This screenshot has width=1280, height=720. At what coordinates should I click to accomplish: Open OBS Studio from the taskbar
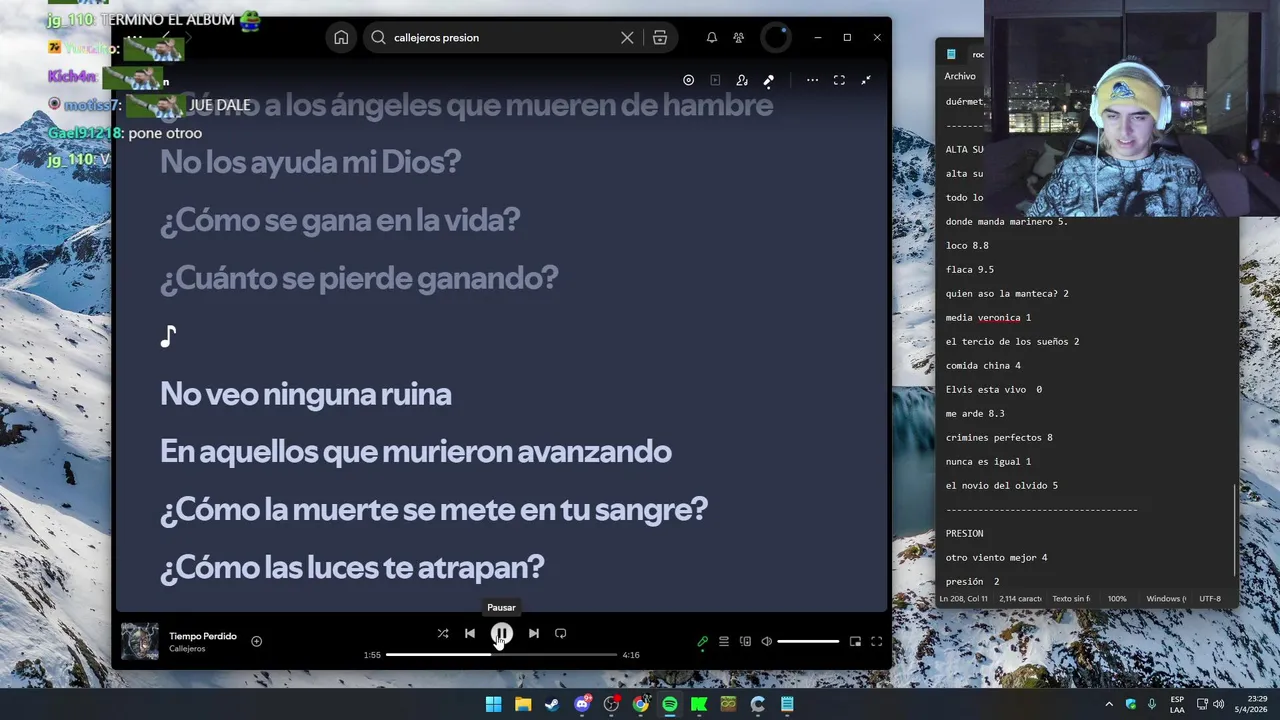pyautogui.click(x=611, y=704)
